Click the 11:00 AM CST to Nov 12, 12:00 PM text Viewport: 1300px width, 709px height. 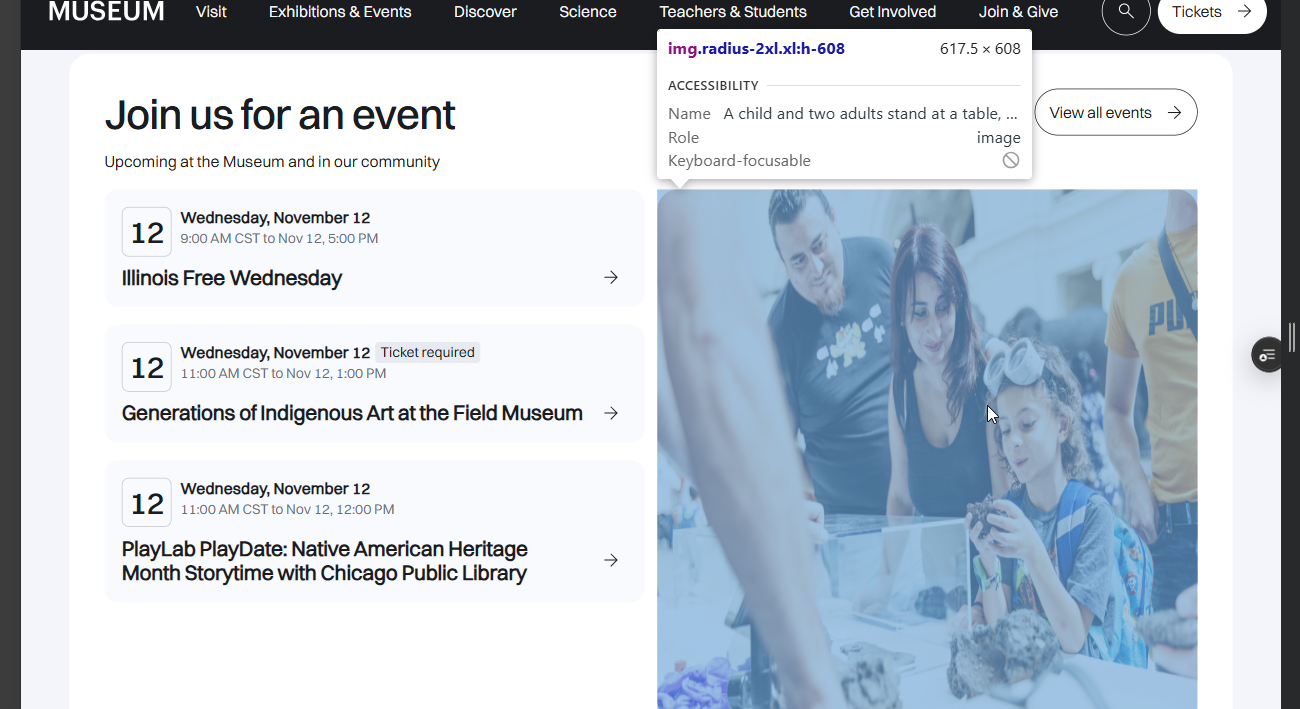[287, 509]
